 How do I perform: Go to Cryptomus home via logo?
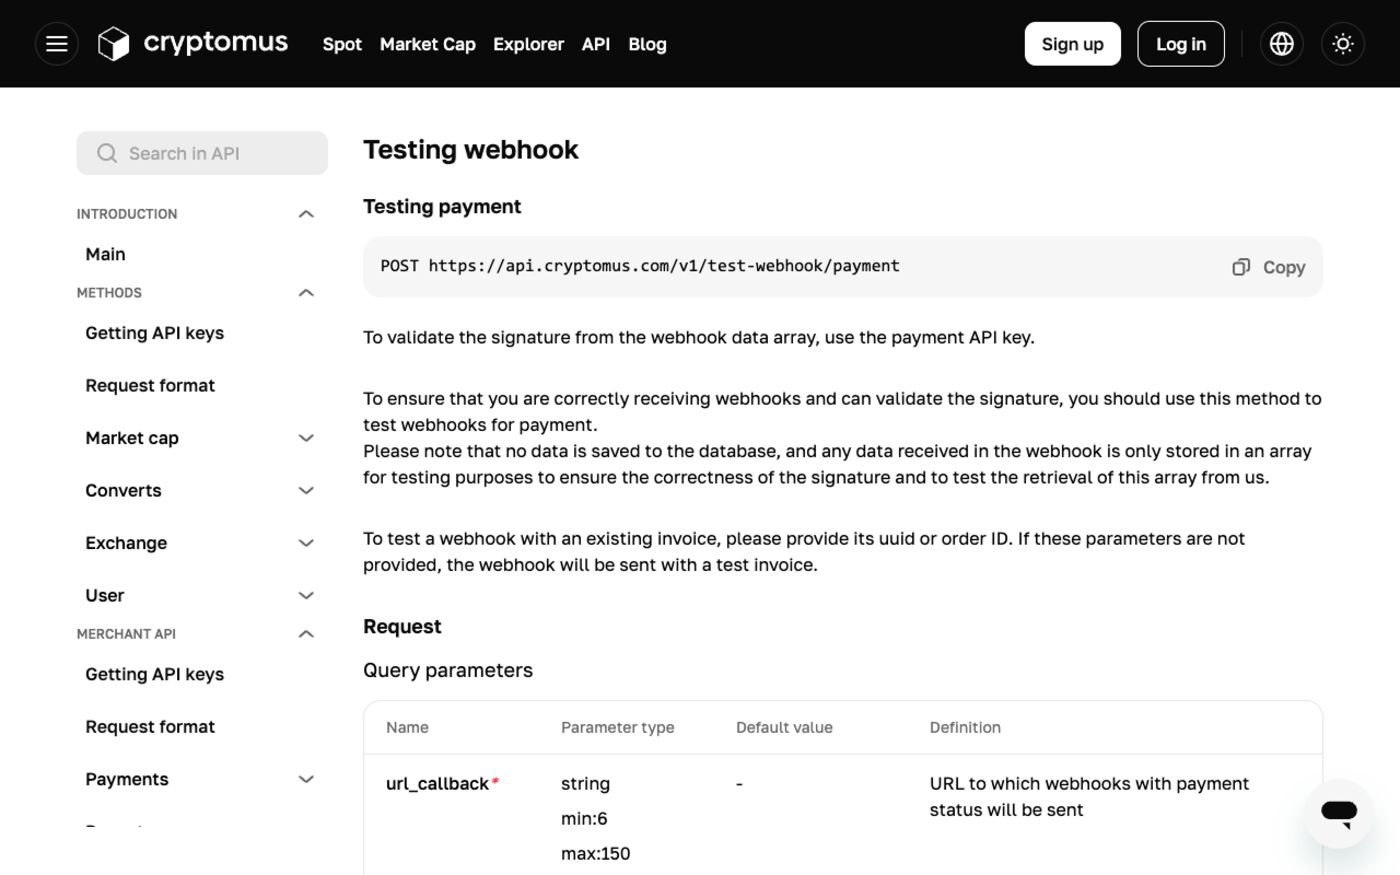coord(193,44)
